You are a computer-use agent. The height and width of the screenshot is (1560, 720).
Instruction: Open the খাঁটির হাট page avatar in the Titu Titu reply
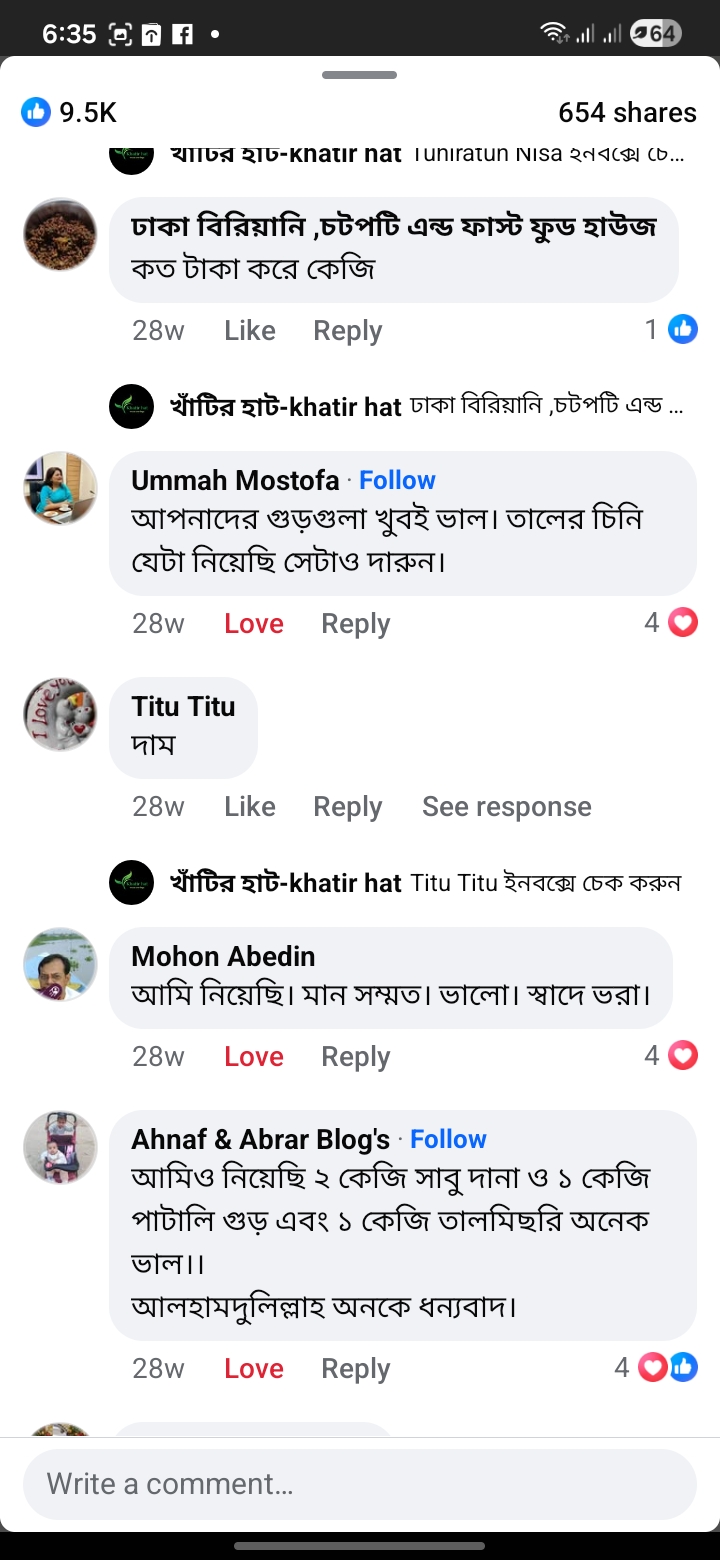click(x=132, y=882)
